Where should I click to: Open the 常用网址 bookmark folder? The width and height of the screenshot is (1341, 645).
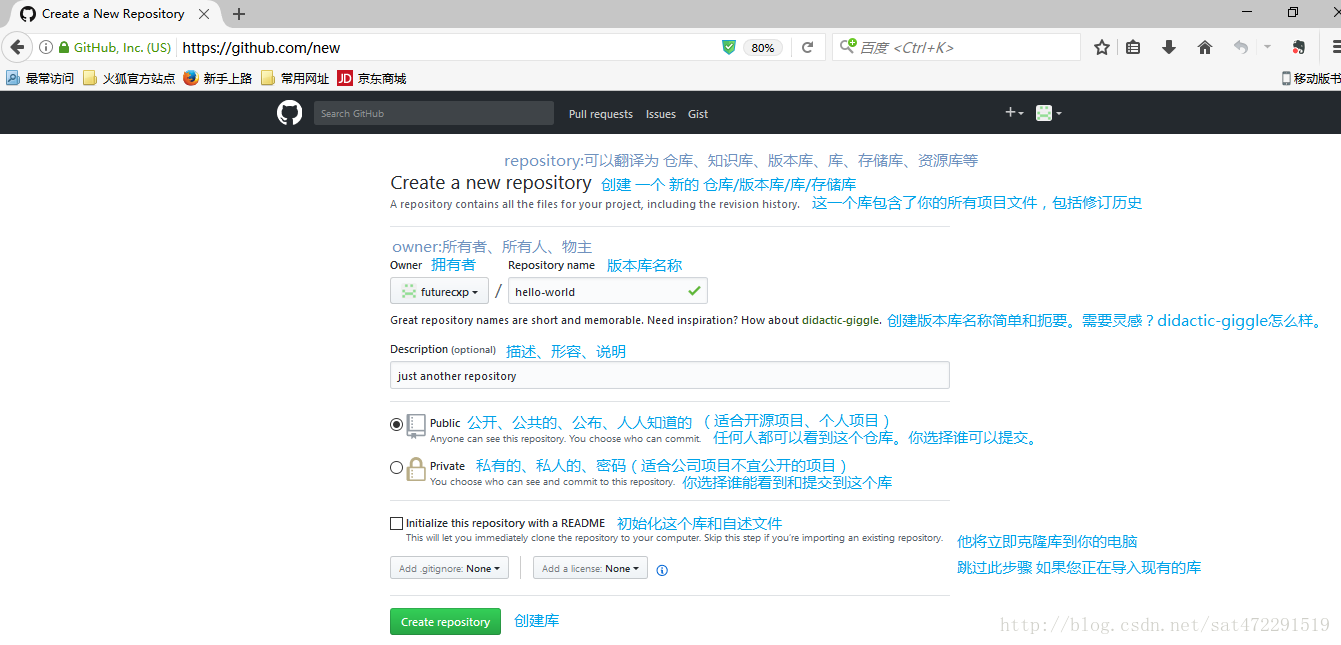(x=295, y=78)
